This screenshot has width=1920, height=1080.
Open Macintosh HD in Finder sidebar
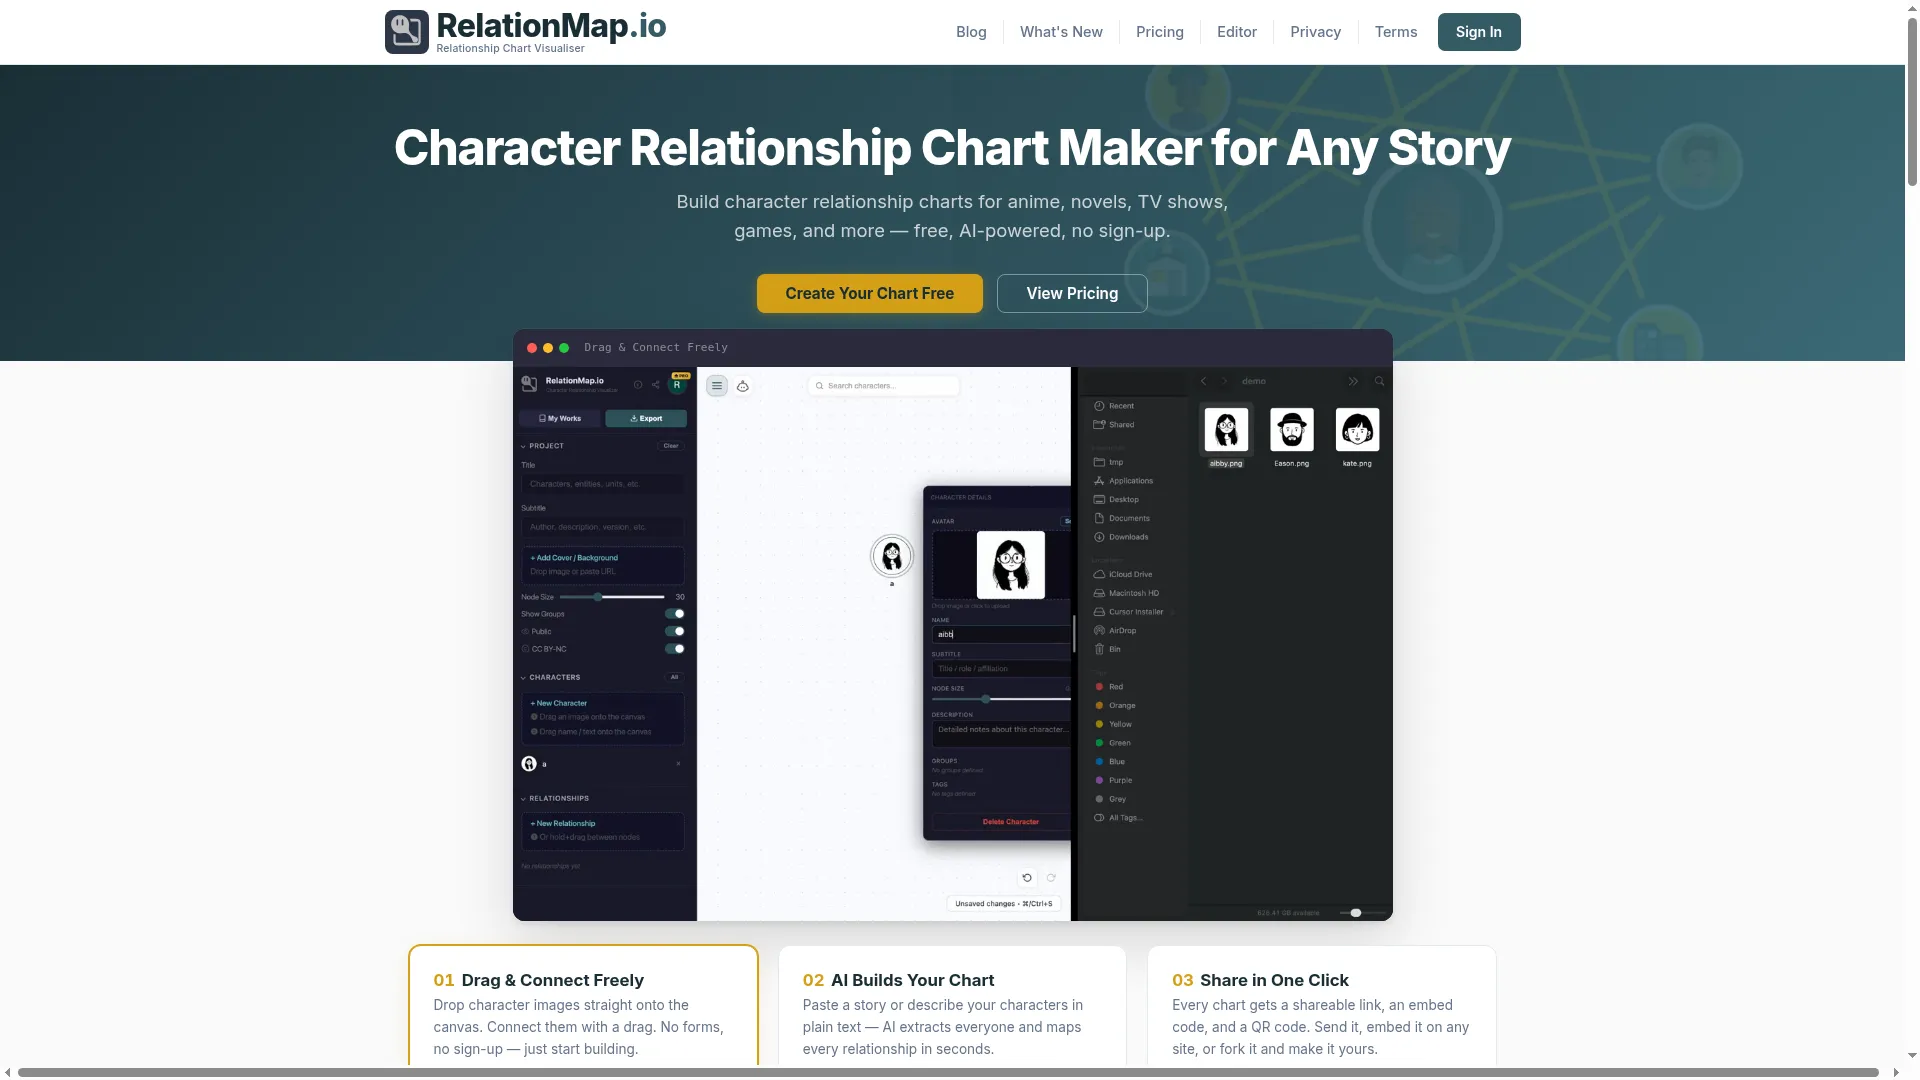pyautogui.click(x=1127, y=593)
